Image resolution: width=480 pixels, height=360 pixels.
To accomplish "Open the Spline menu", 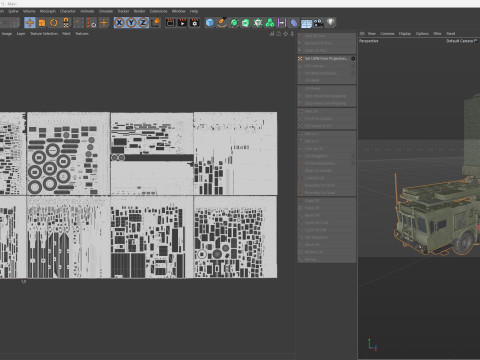I will click(x=13, y=11).
